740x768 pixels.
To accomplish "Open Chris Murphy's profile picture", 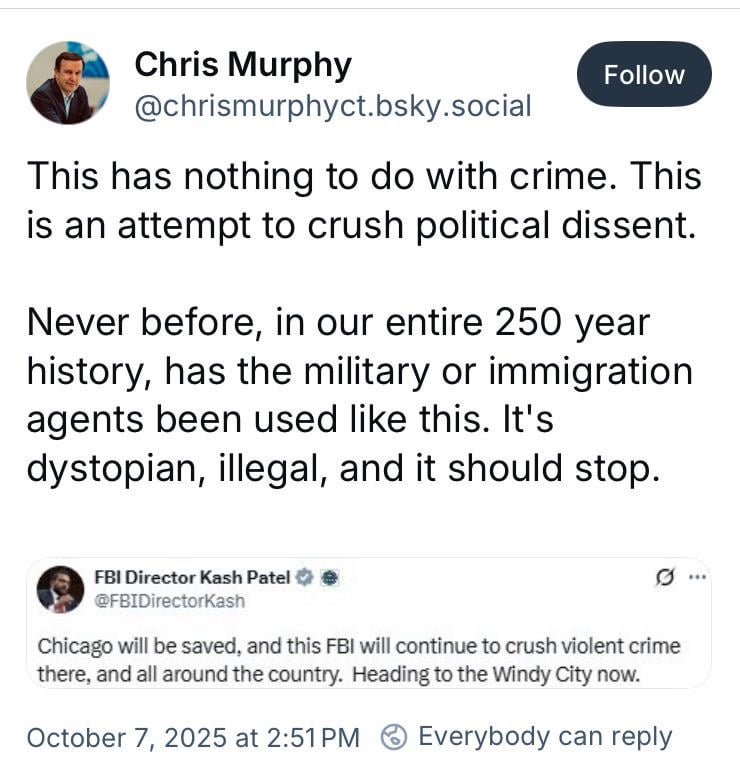I will click(68, 83).
